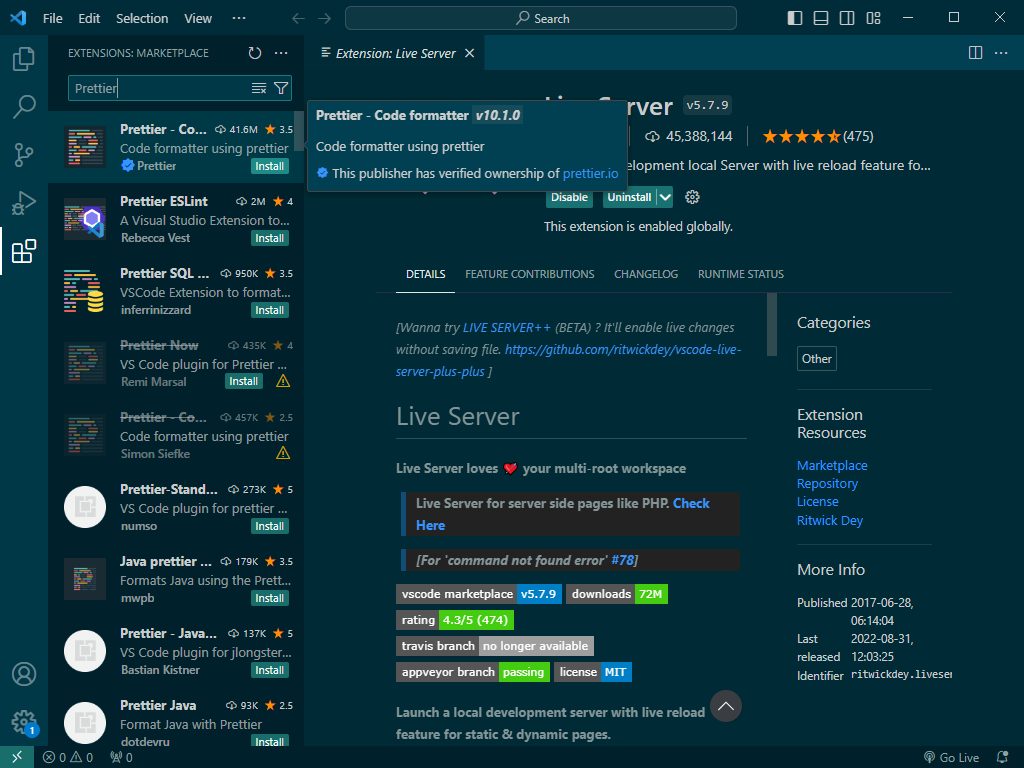Open the Edit menu
1024x768 pixels.
(x=89, y=18)
